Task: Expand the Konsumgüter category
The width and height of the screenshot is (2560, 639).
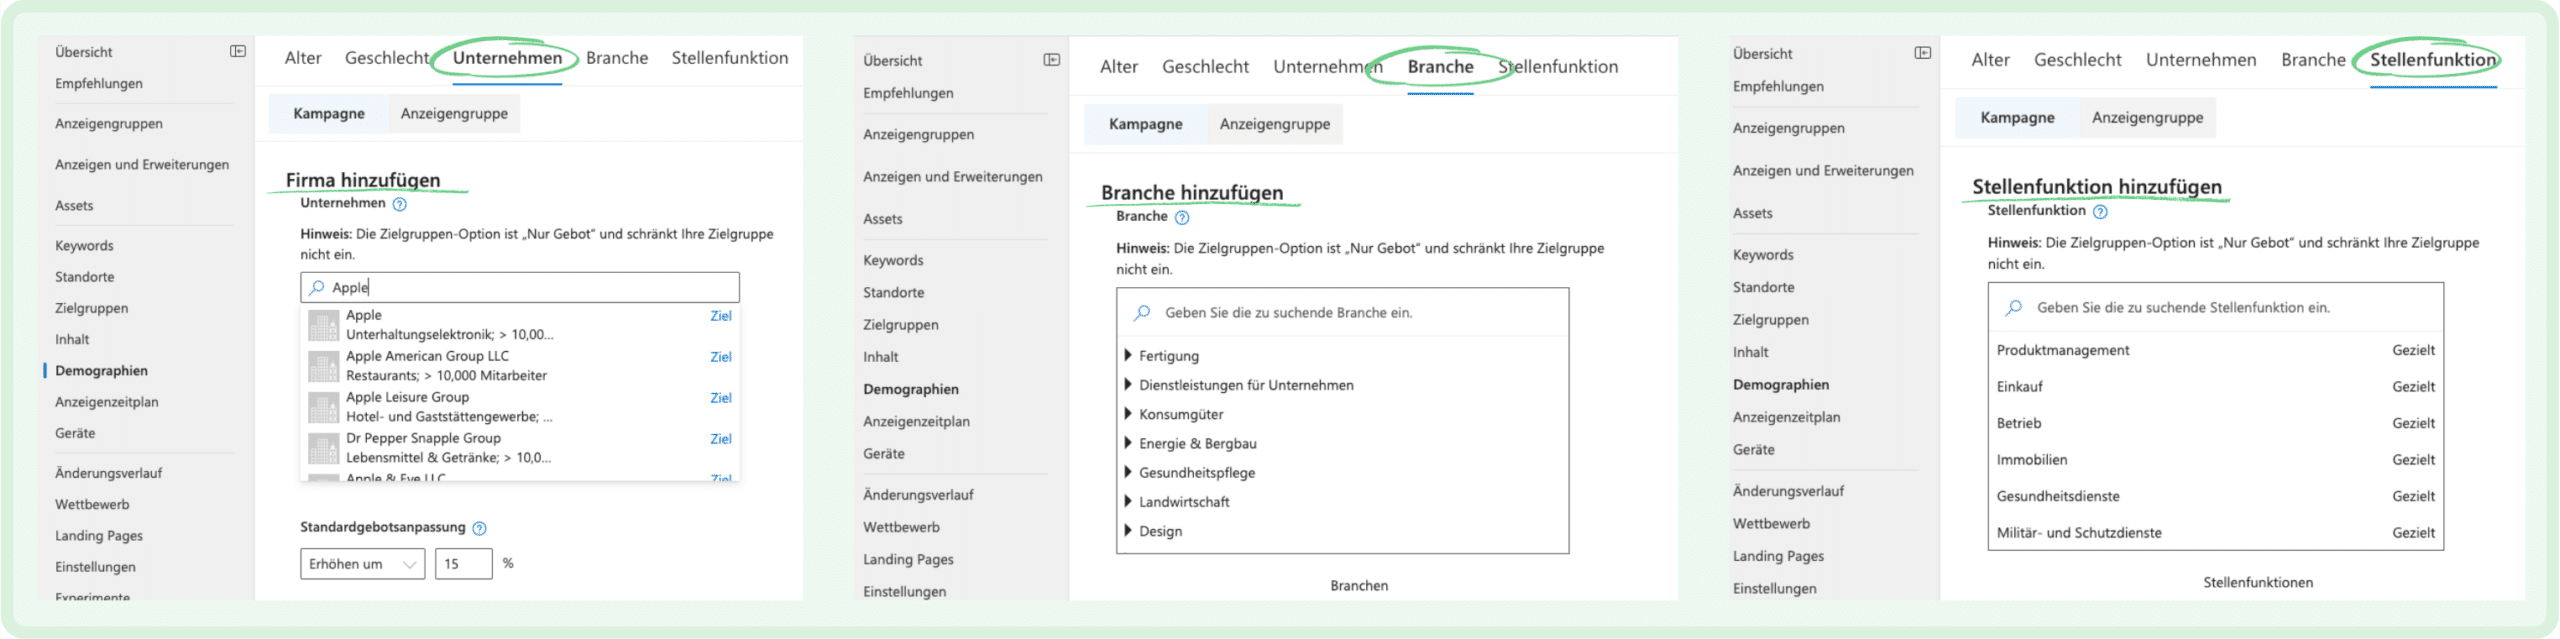Action: tap(1128, 413)
